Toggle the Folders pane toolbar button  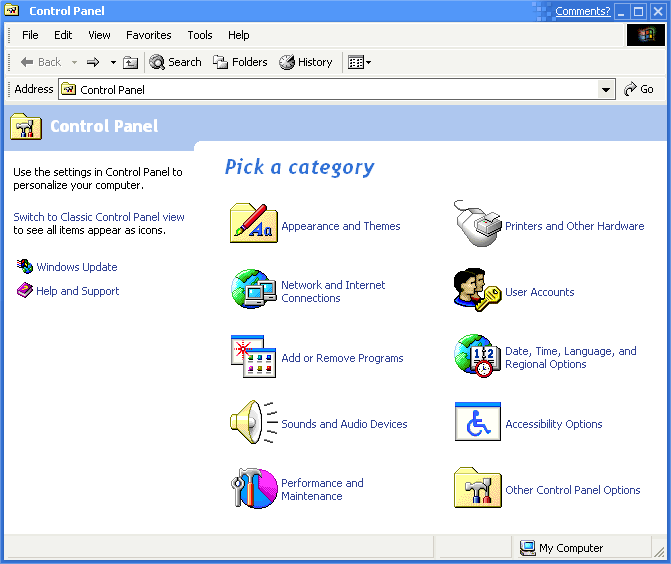240,62
